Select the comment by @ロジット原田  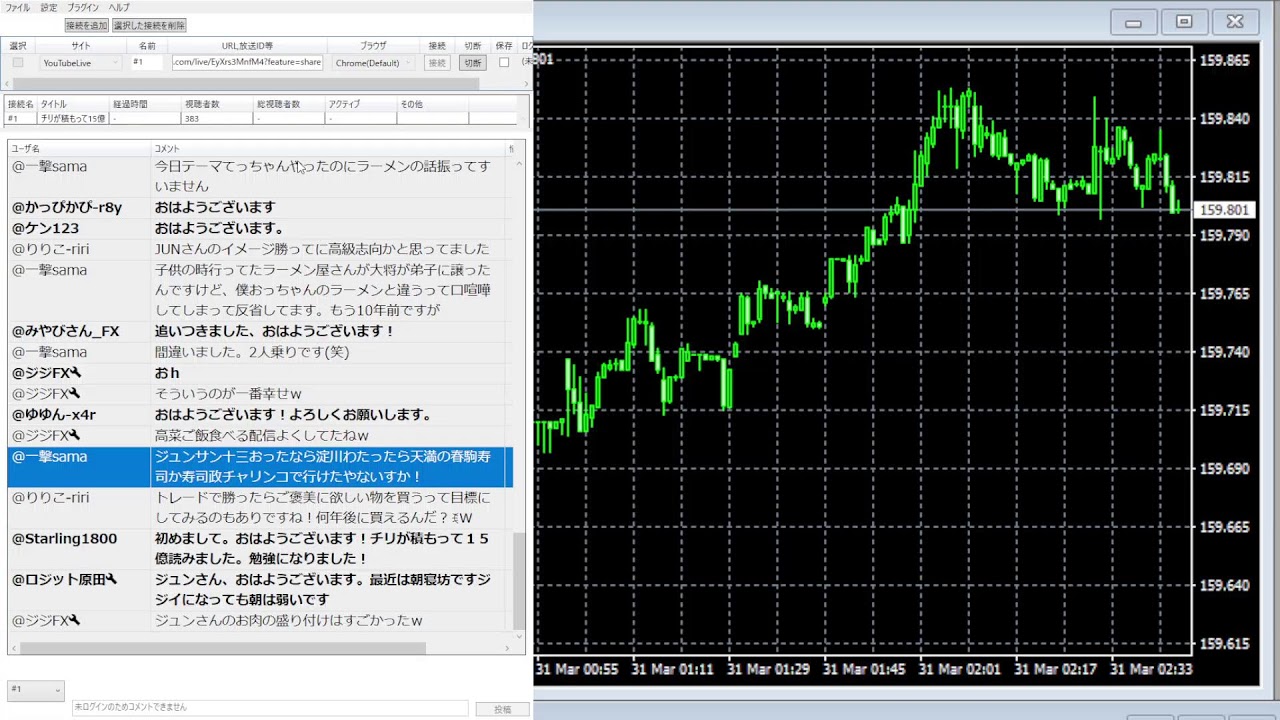point(260,590)
